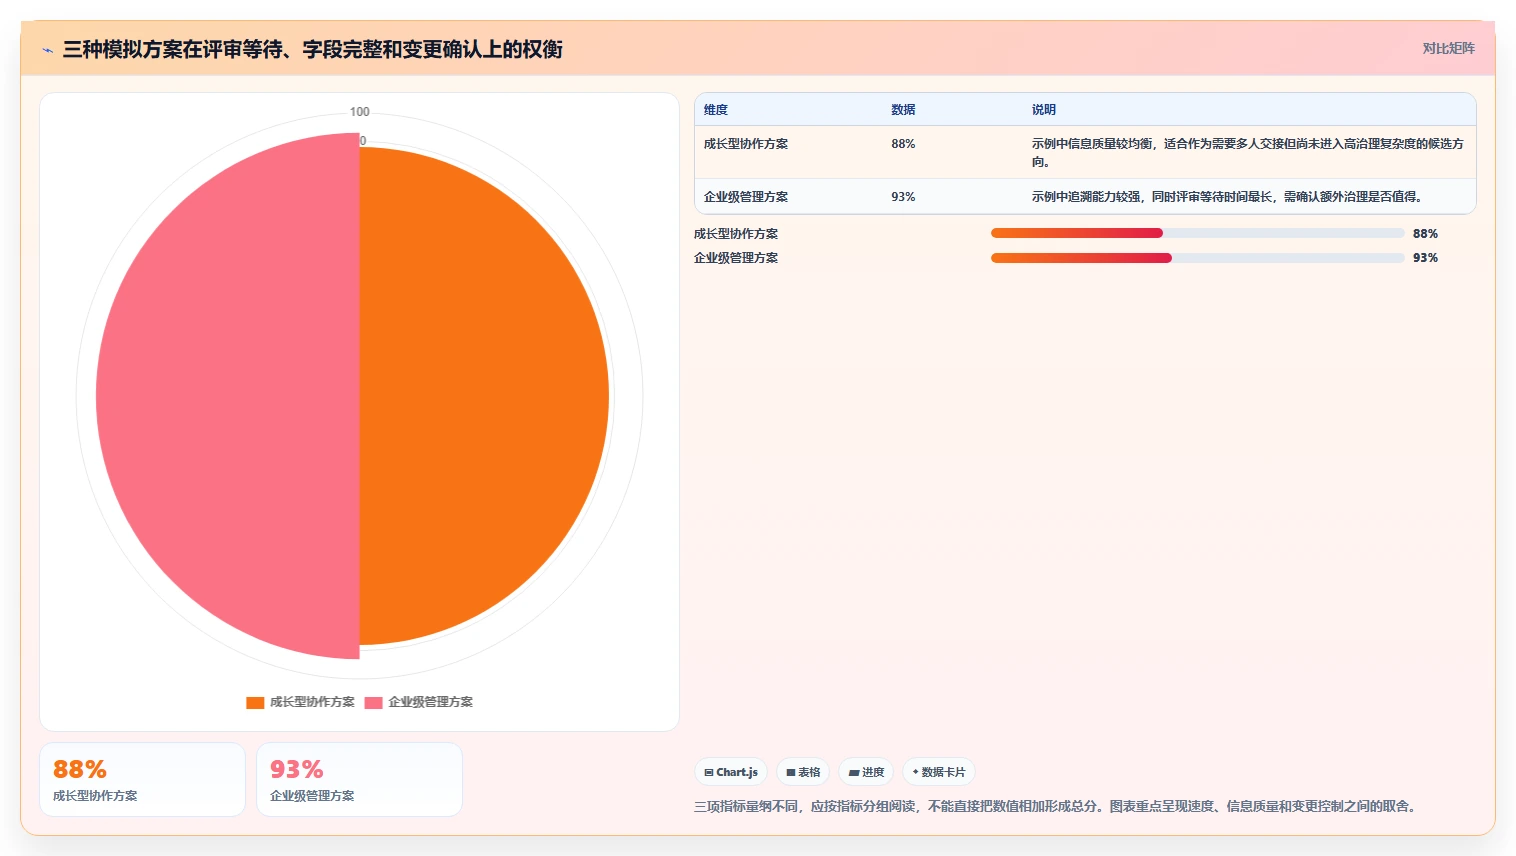This screenshot has width=1516, height=856.
Task: Click description text for 成长型协作方案 row
Action: pos(1248,152)
